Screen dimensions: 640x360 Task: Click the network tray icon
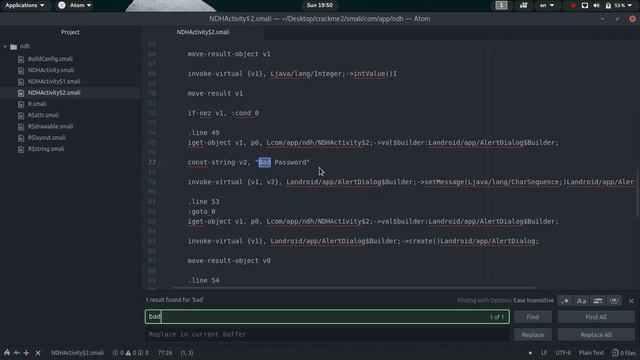point(584,5)
